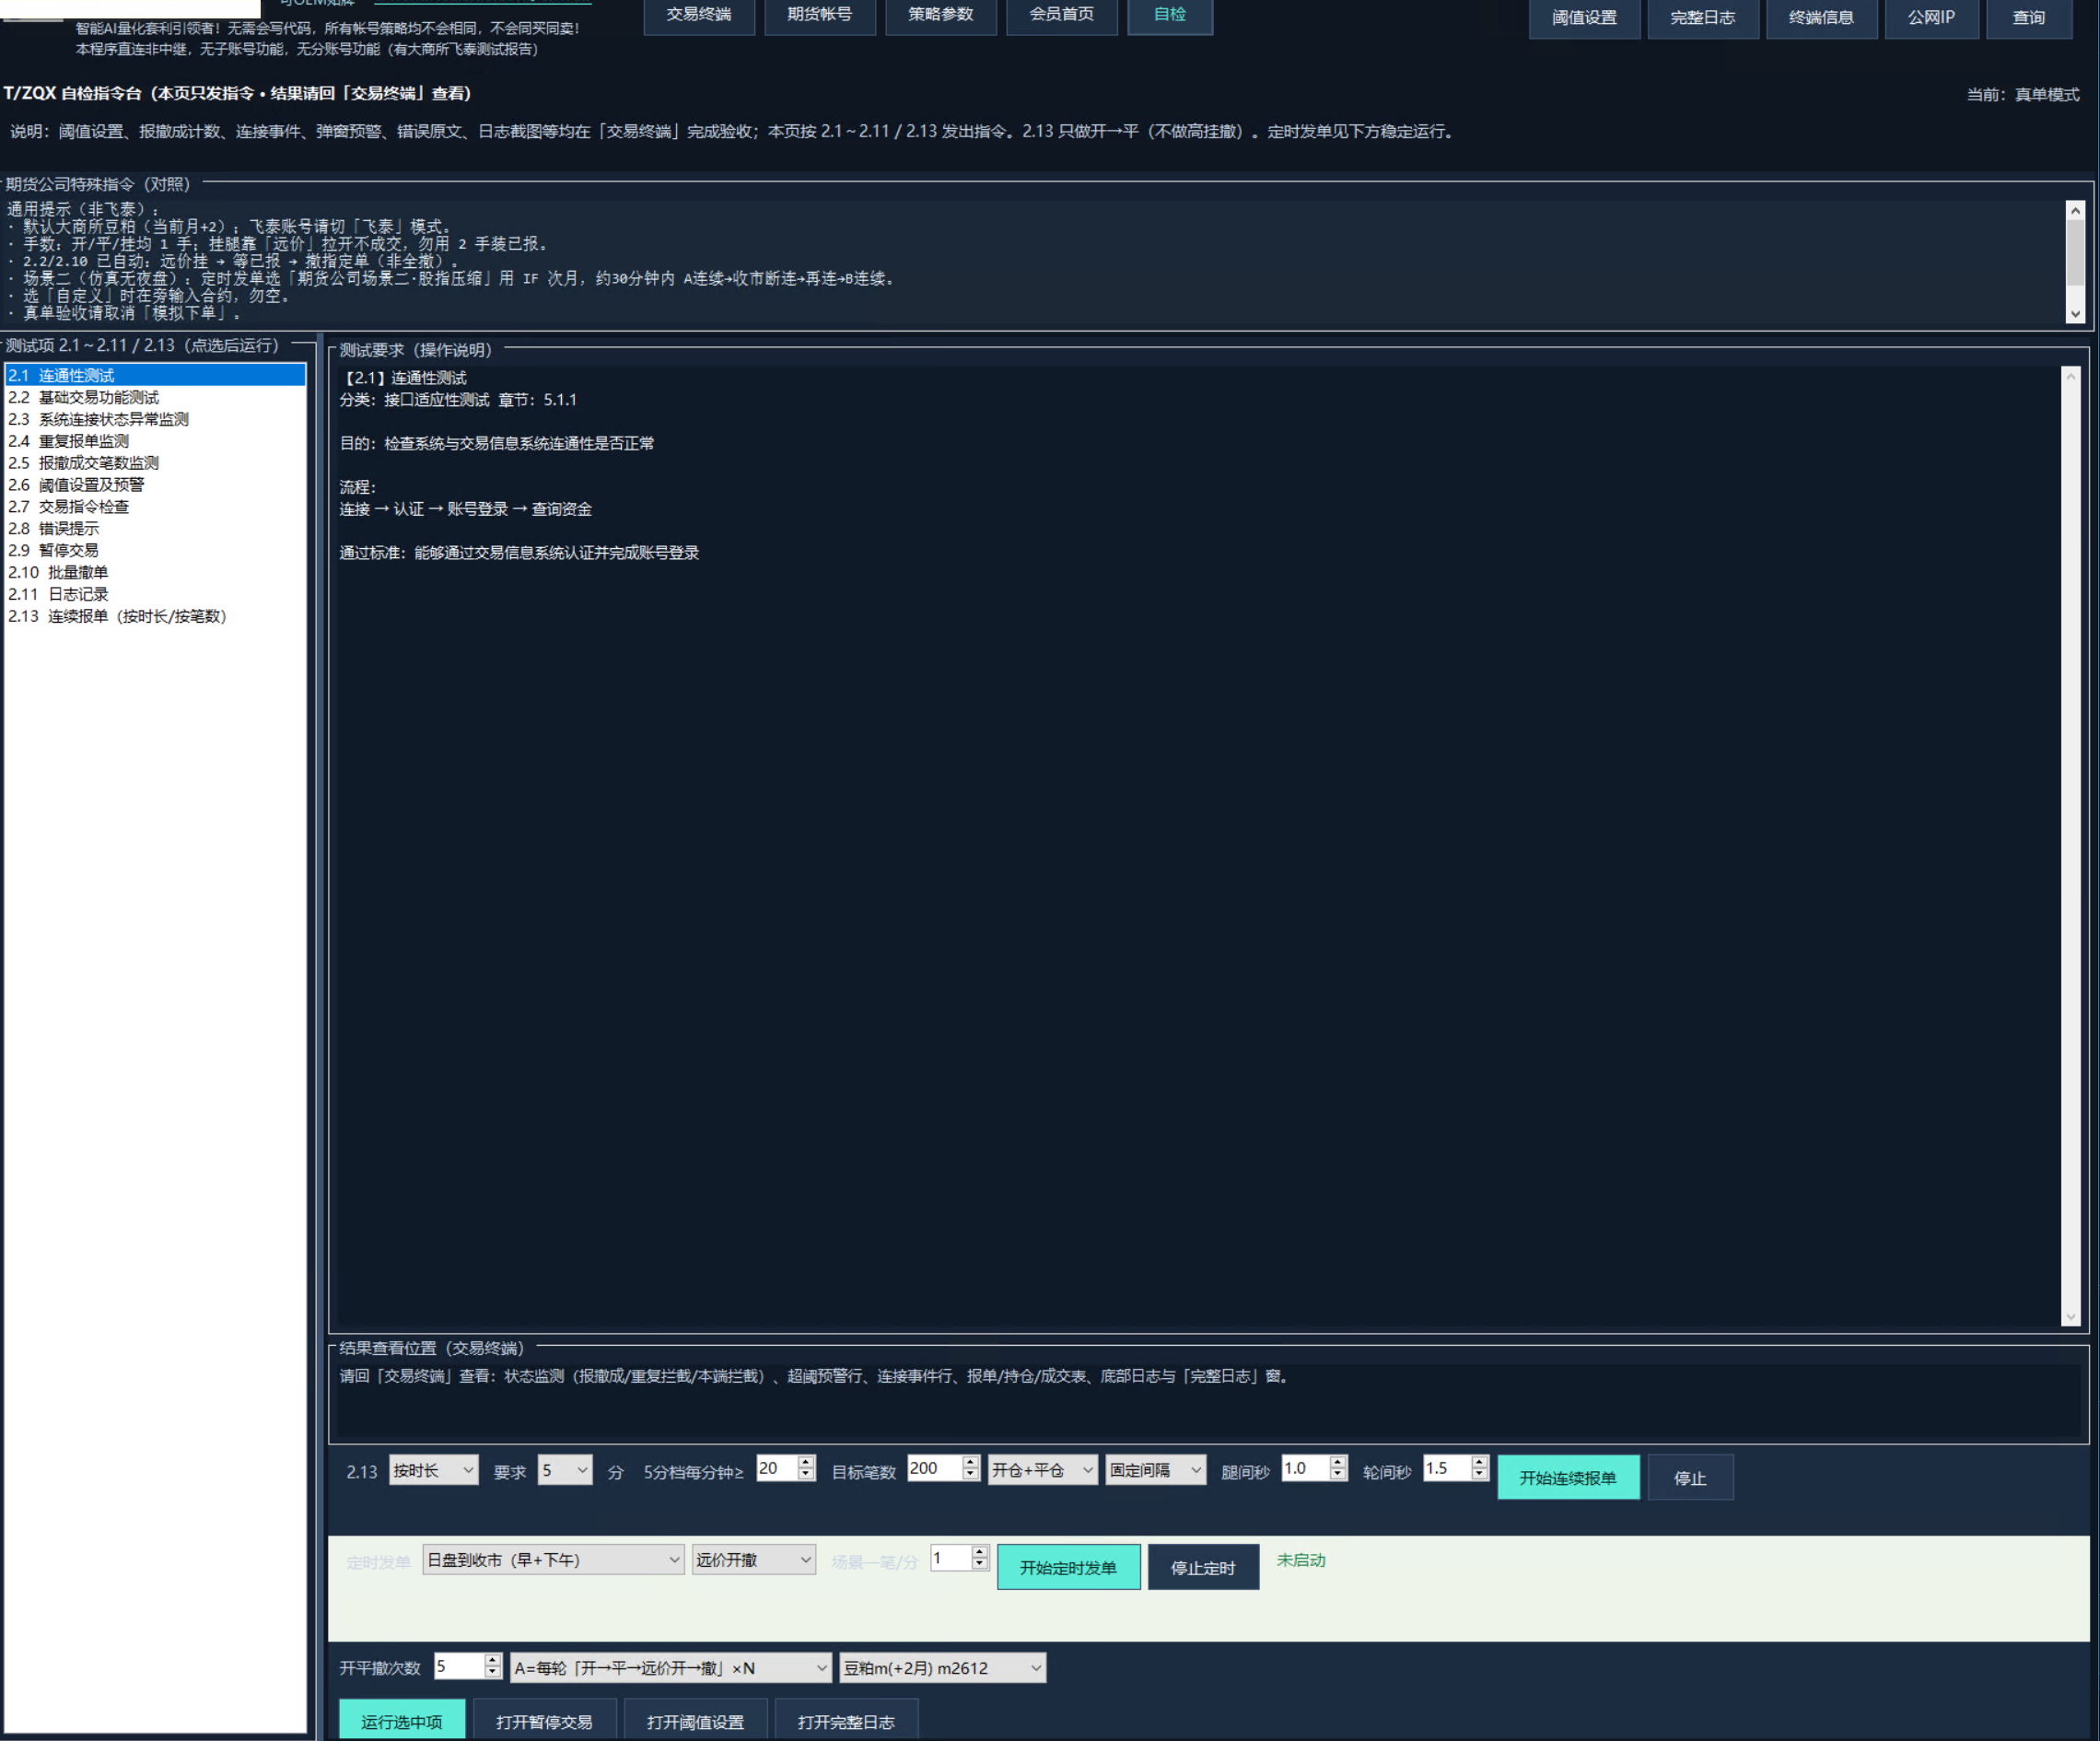This screenshot has width=2100, height=1741.
Task: Select test item 2.9 暂停交易
Action: [x=155, y=550]
